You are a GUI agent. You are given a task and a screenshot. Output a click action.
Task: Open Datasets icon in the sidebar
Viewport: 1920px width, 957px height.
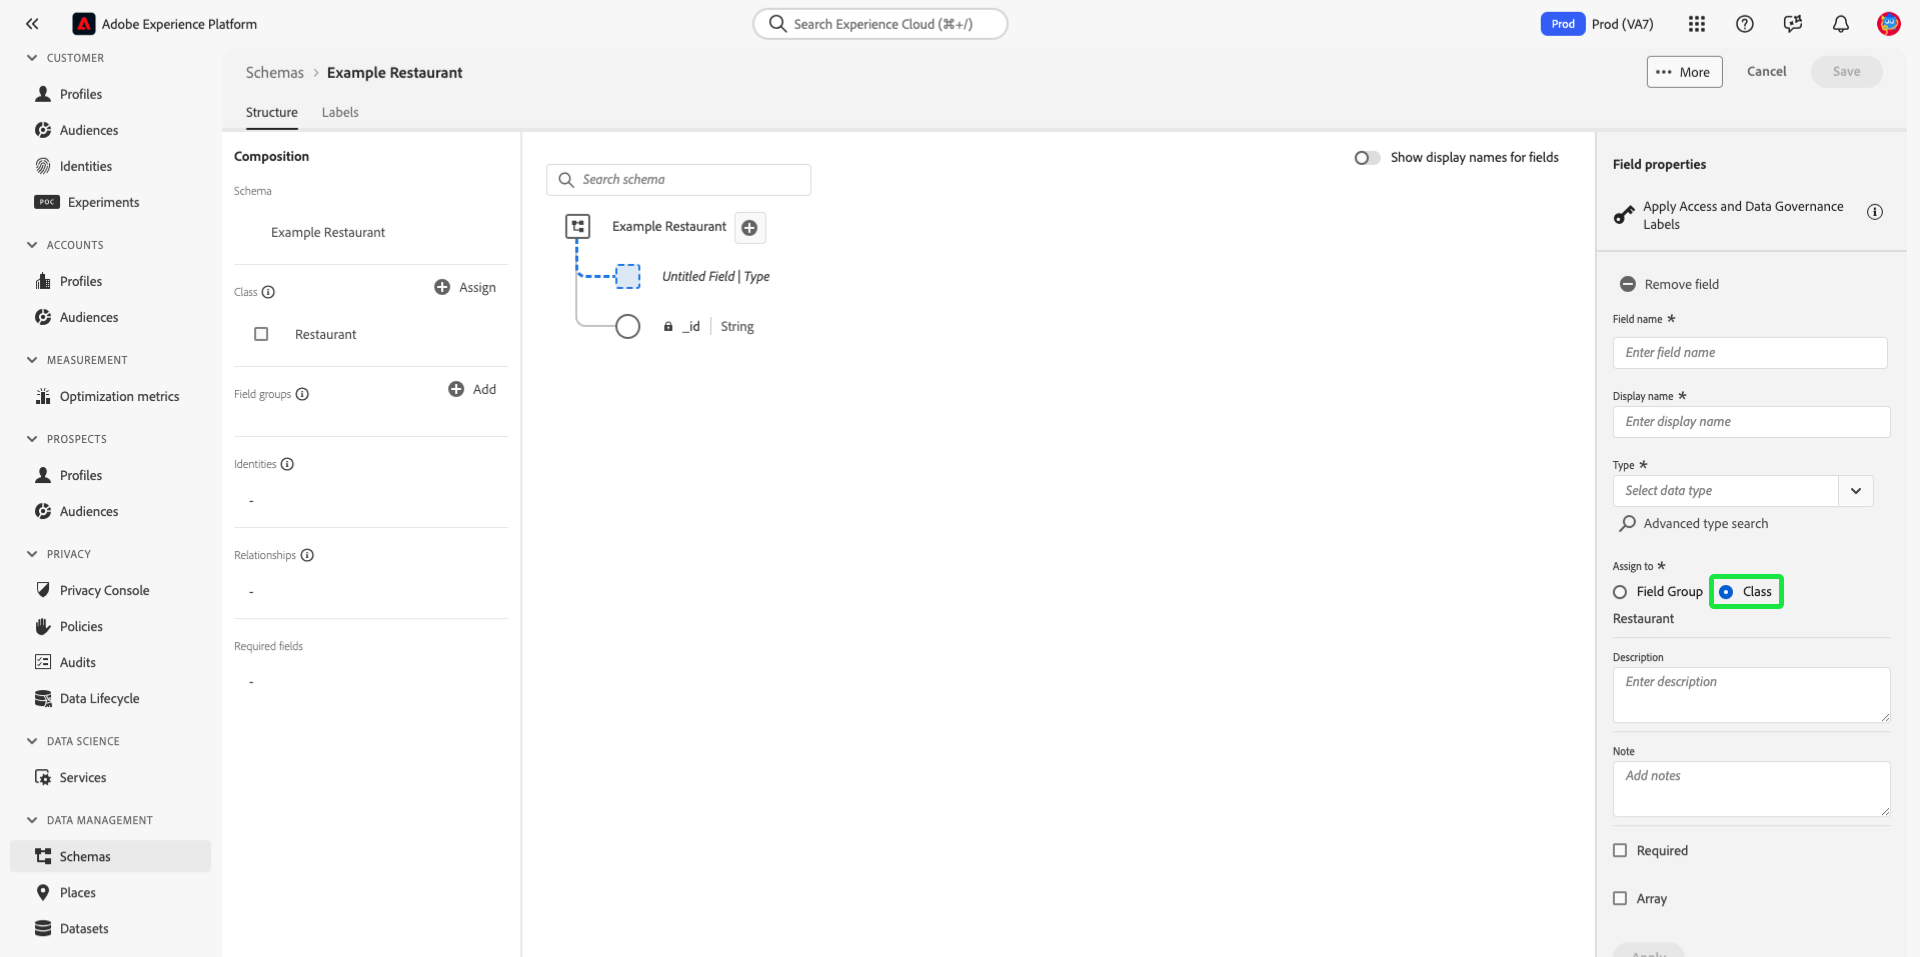point(43,928)
